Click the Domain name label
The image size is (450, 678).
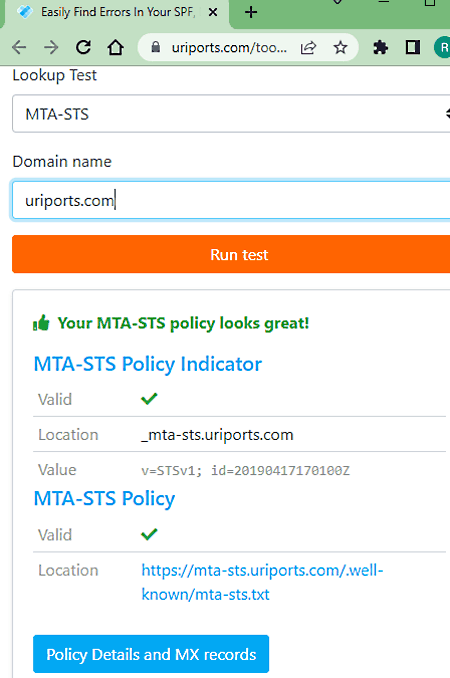(x=62, y=162)
